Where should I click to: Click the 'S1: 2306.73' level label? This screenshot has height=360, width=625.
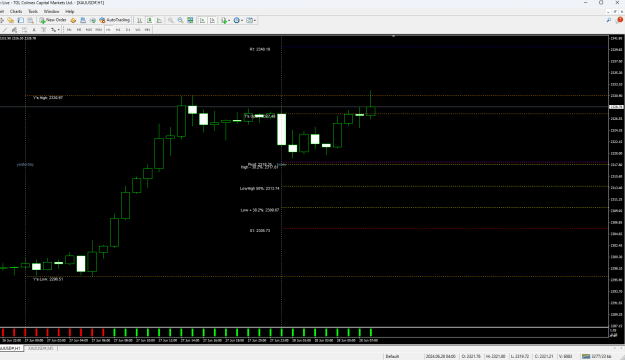260,230
